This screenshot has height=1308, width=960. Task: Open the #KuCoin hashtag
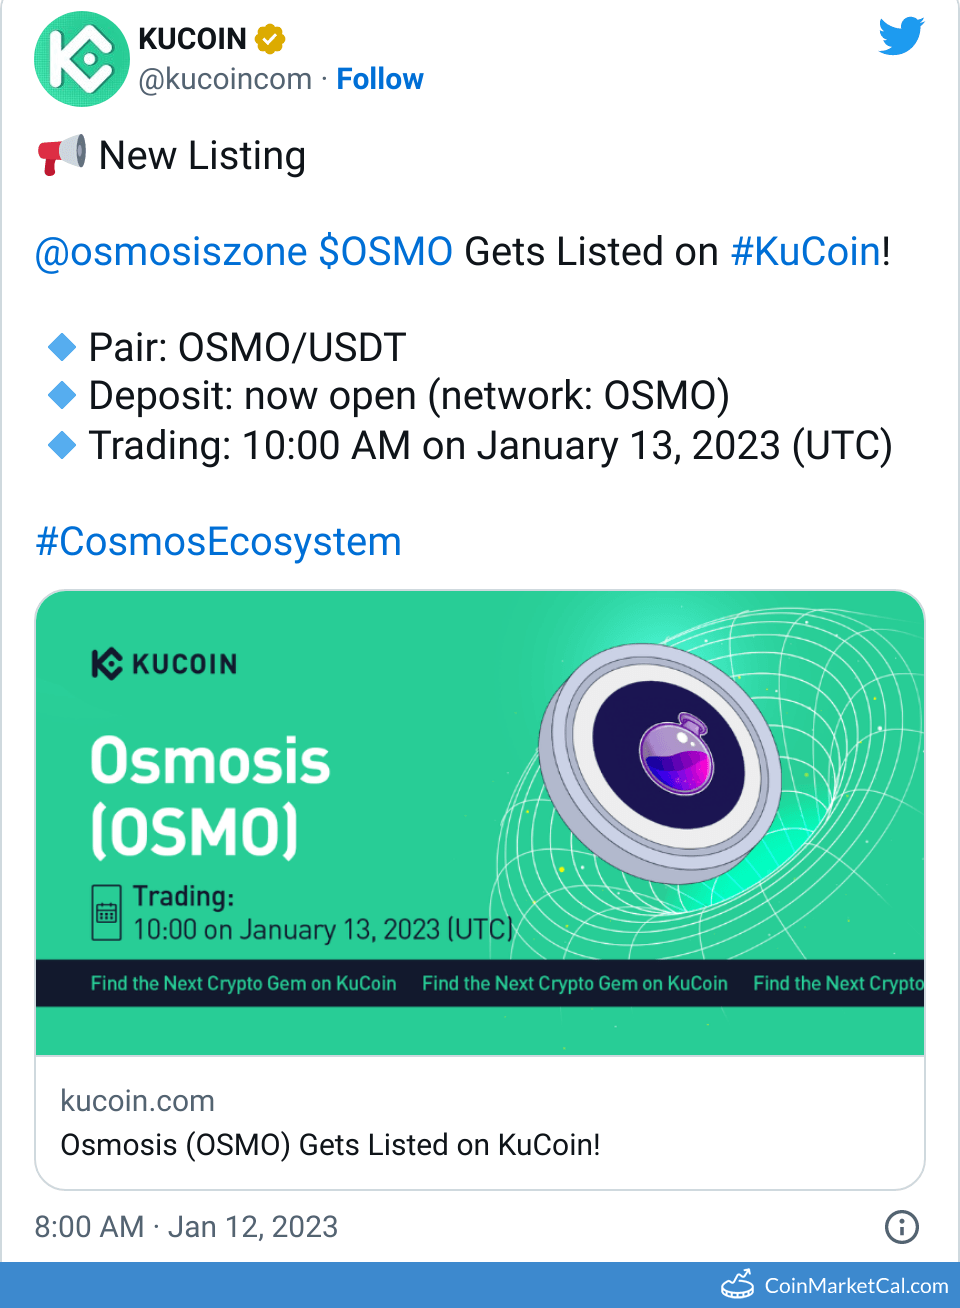tap(805, 252)
